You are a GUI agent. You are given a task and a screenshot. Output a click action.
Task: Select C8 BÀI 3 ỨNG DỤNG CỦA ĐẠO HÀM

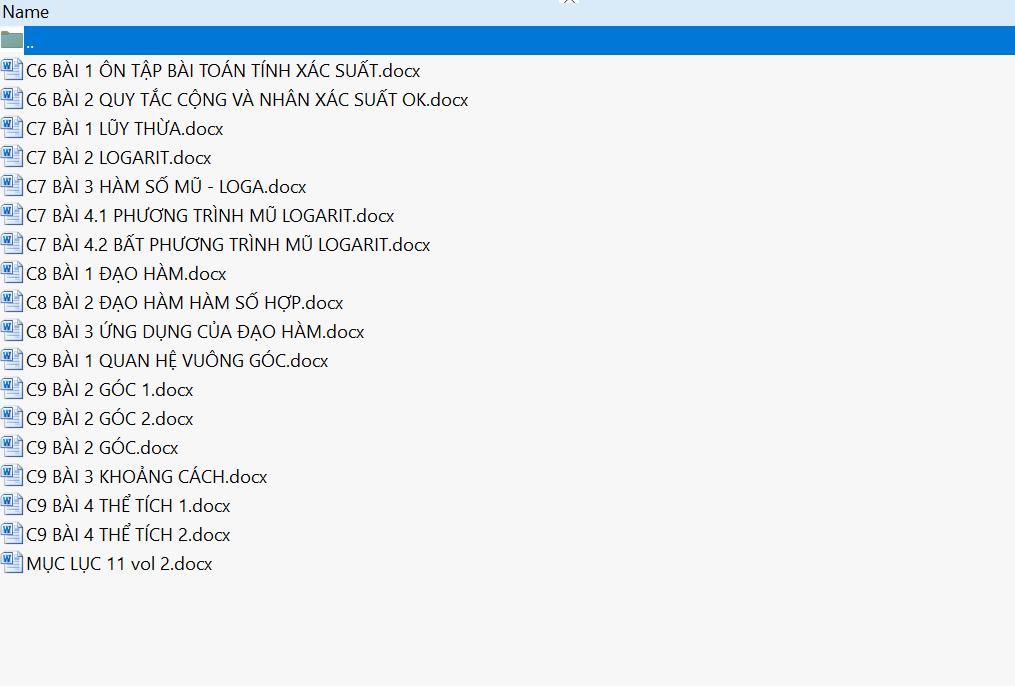tap(195, 332)
